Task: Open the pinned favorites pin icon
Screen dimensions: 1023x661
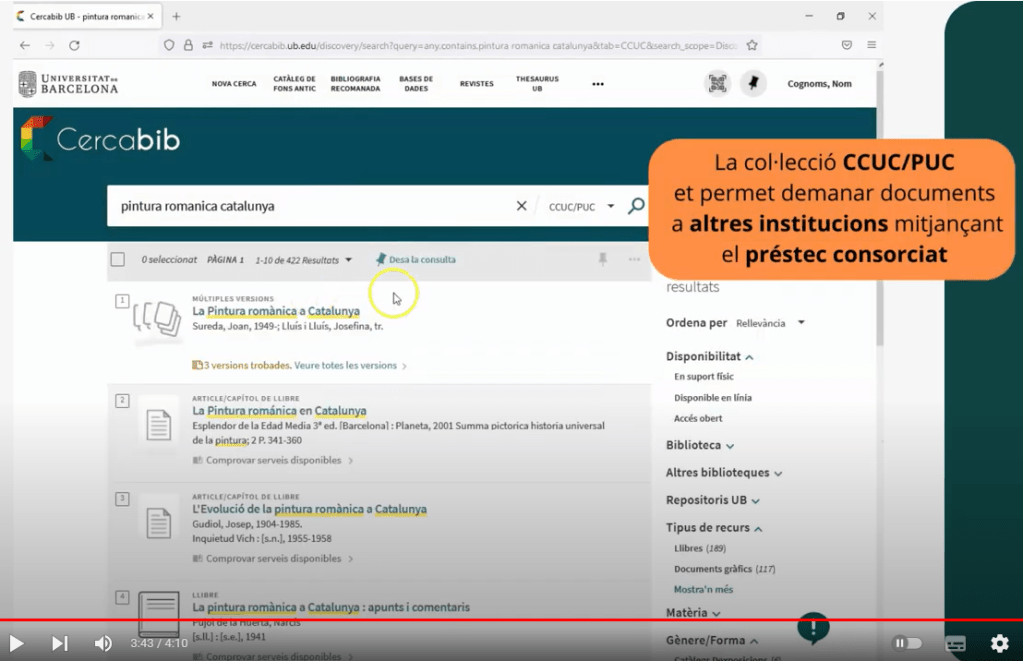Action: point(752,84)
